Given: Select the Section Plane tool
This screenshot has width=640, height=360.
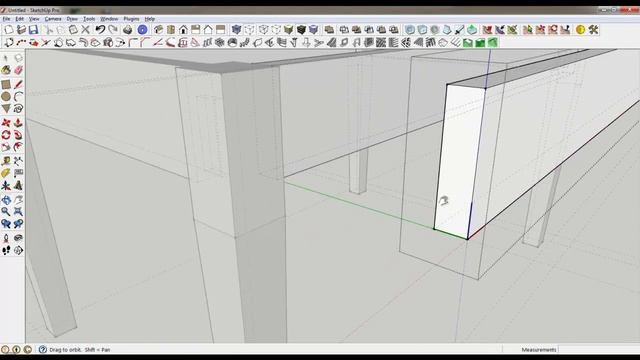Looking at the screenshot, I should pos(18,250).
